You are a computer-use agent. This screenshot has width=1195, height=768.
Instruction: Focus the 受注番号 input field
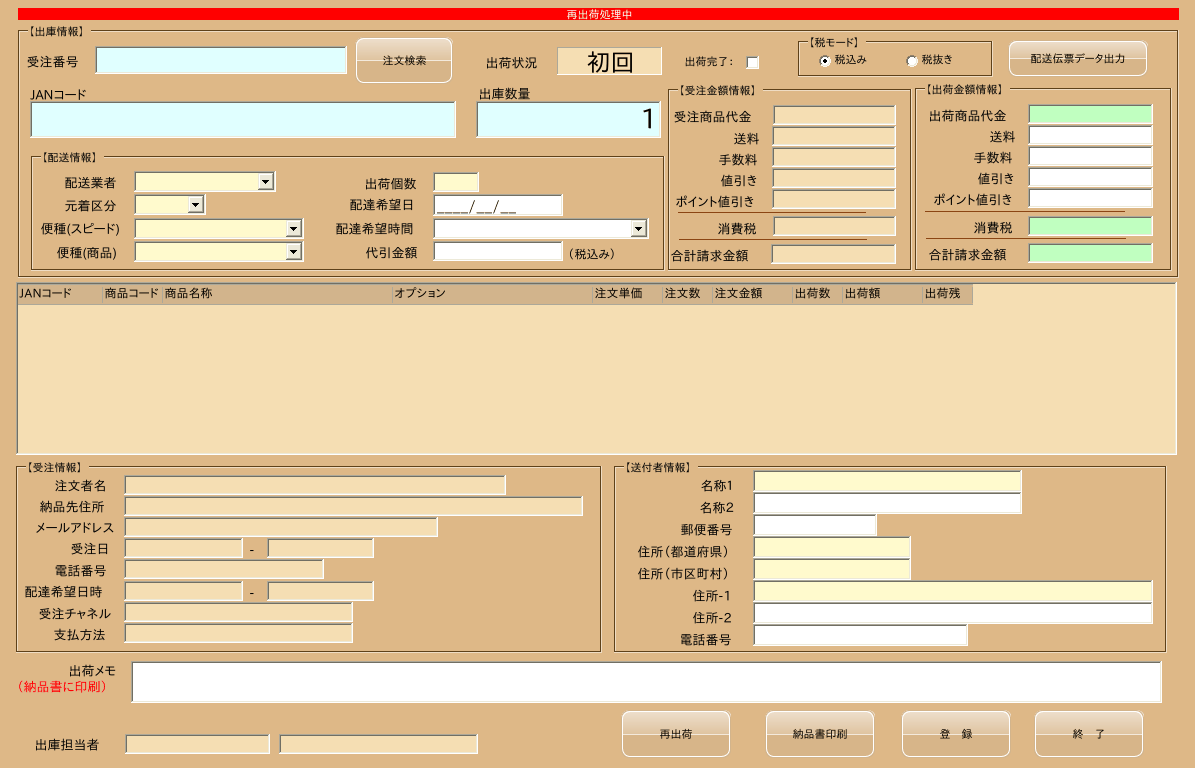click(x=221, y=60)
